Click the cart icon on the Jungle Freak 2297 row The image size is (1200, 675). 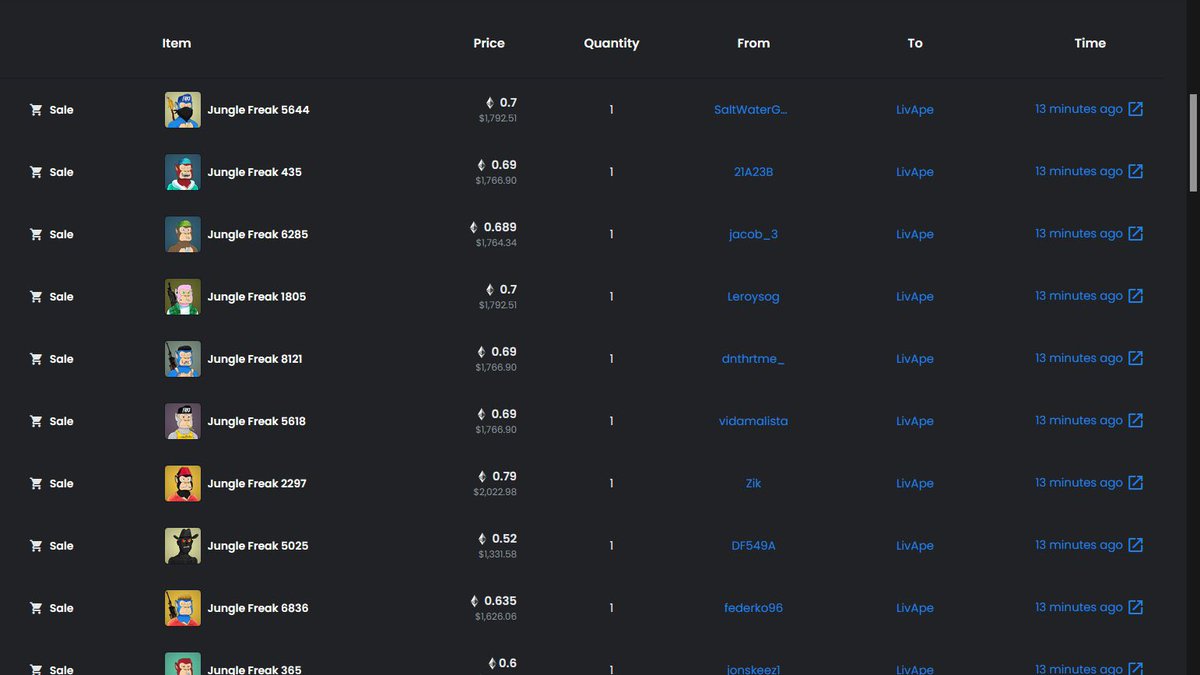pyautogui.click(x=37, y=483)
